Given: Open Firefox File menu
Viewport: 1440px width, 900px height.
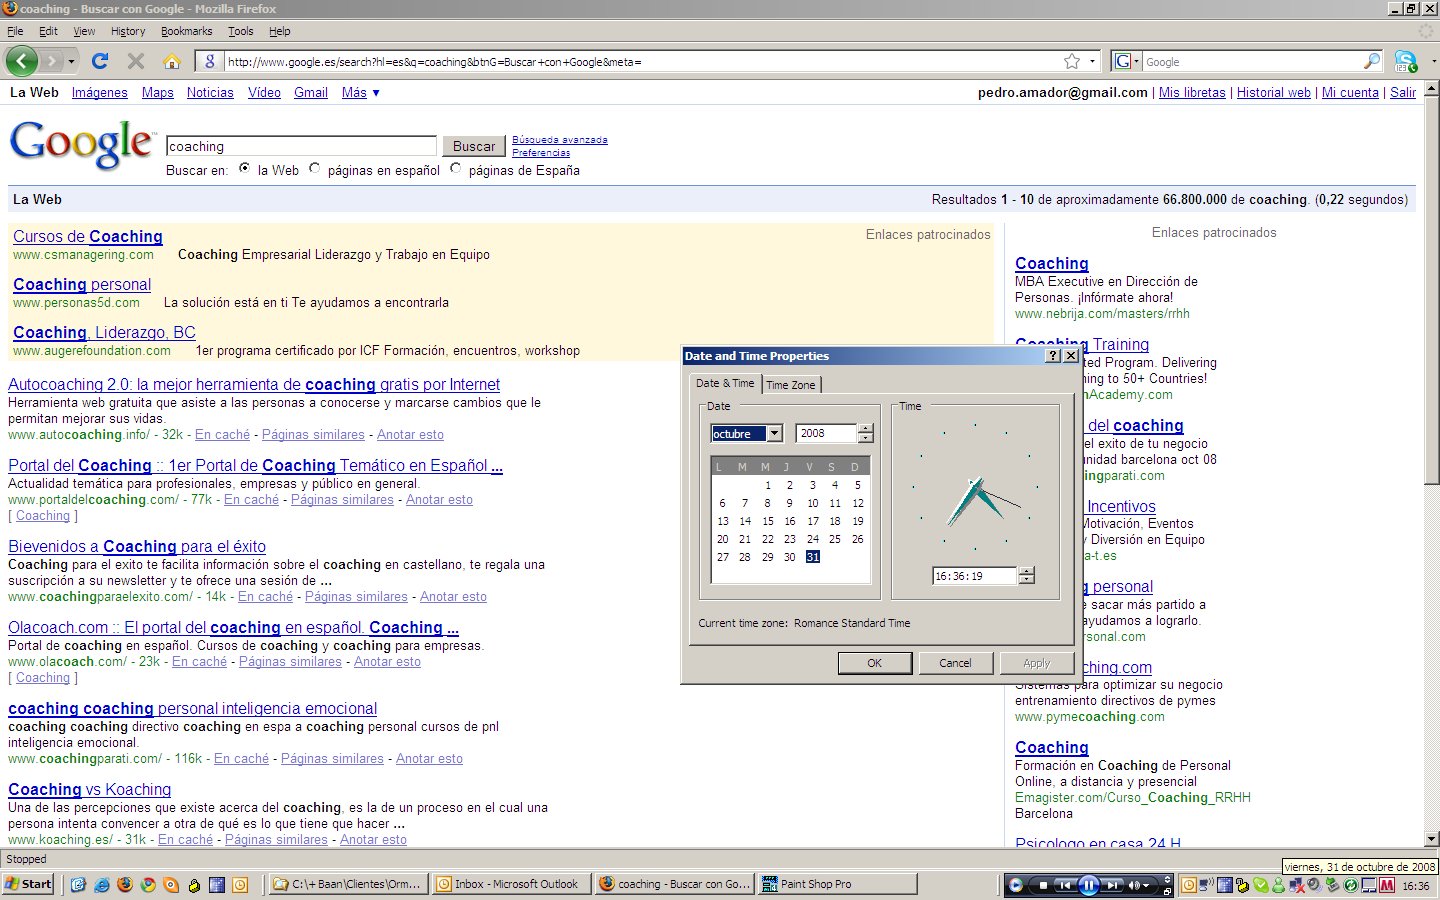Looking at the screenshot, I should [15, 31].
